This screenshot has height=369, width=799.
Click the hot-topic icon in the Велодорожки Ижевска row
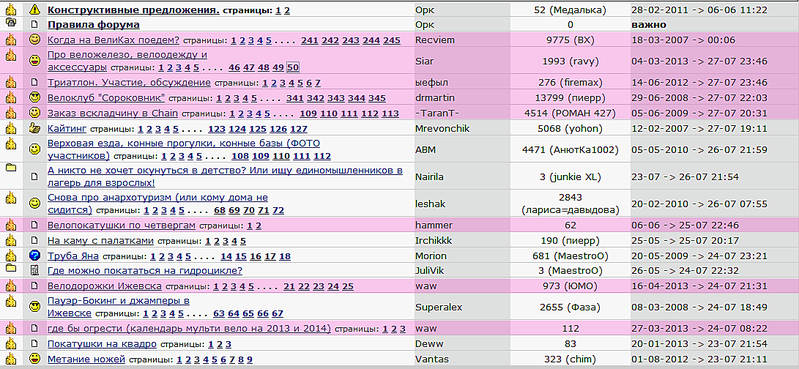coord(10,285)
